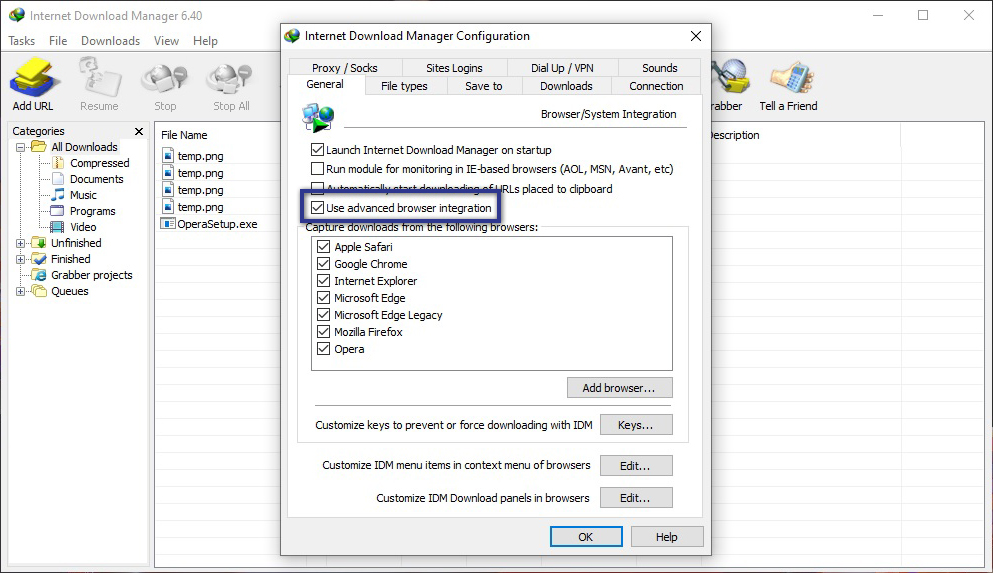Uncheck Microsoft Edge browser capture
Screen dimensions: 993x573
pyautogui.click(x=324, y=298)
